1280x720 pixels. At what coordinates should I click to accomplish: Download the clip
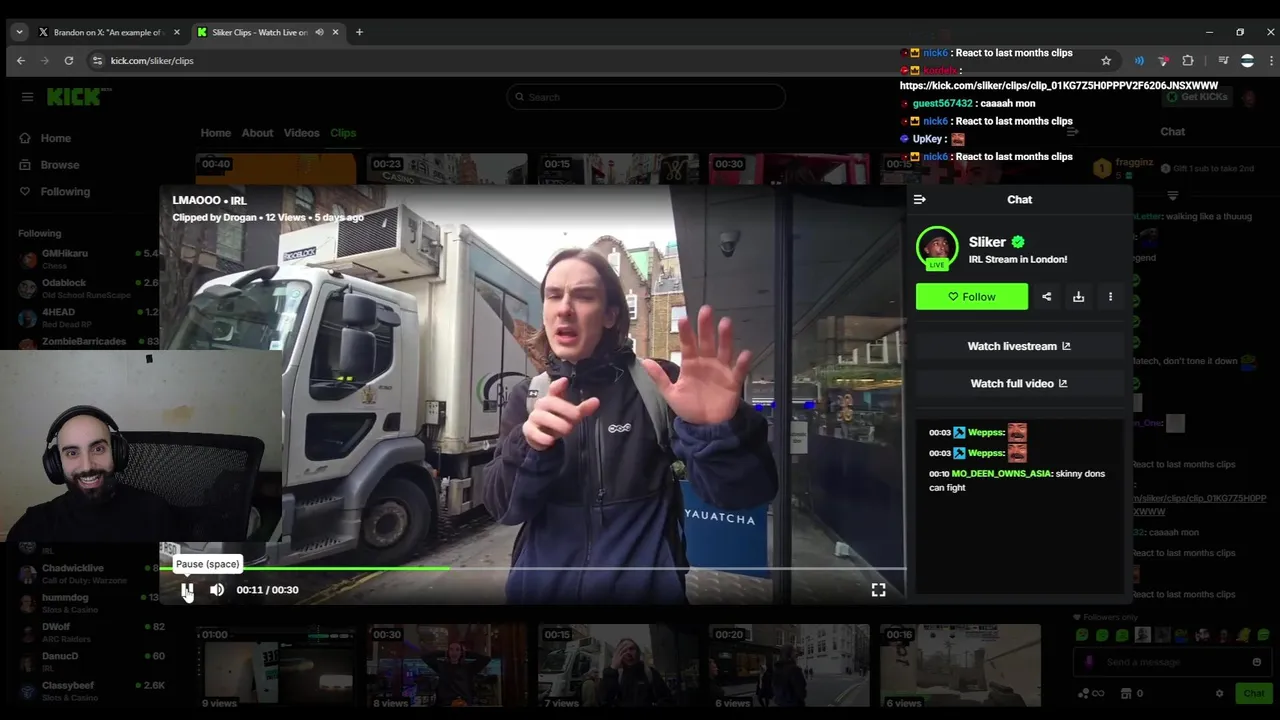(1078, 296)
